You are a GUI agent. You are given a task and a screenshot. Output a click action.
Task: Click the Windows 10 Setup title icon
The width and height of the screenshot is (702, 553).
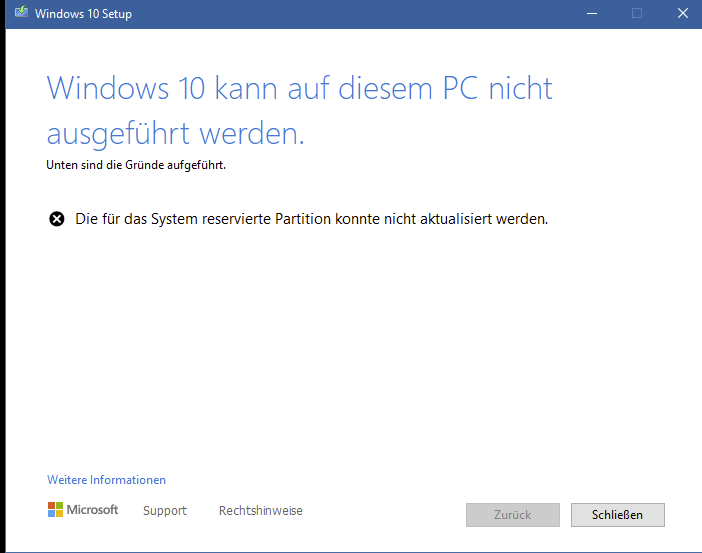tap(21, 13)
